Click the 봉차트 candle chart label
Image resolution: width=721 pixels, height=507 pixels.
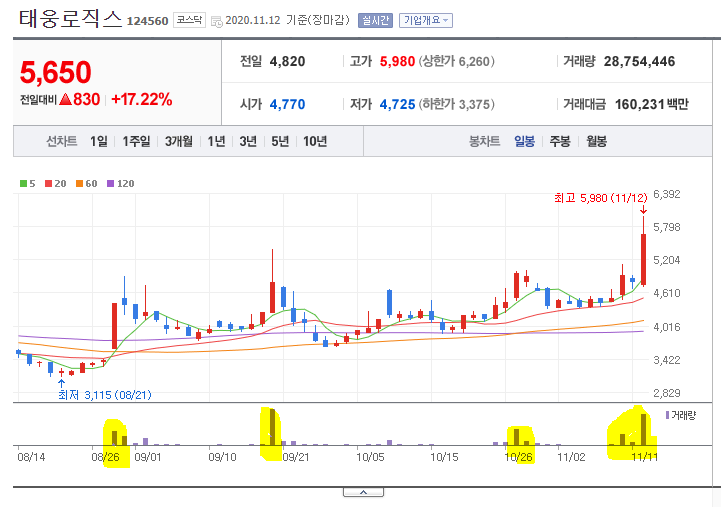point(484,141)
